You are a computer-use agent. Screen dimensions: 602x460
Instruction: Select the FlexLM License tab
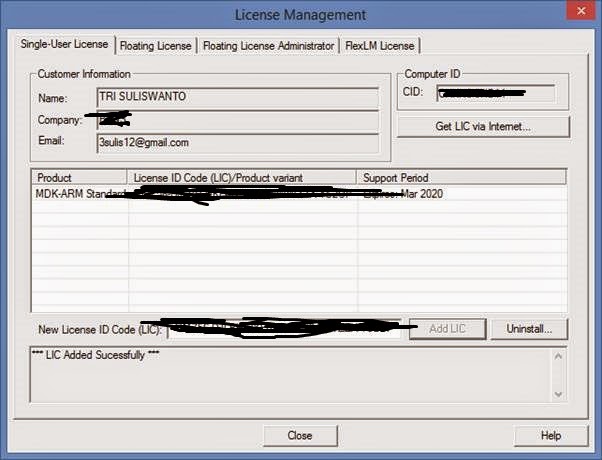[x=380, y=46]
